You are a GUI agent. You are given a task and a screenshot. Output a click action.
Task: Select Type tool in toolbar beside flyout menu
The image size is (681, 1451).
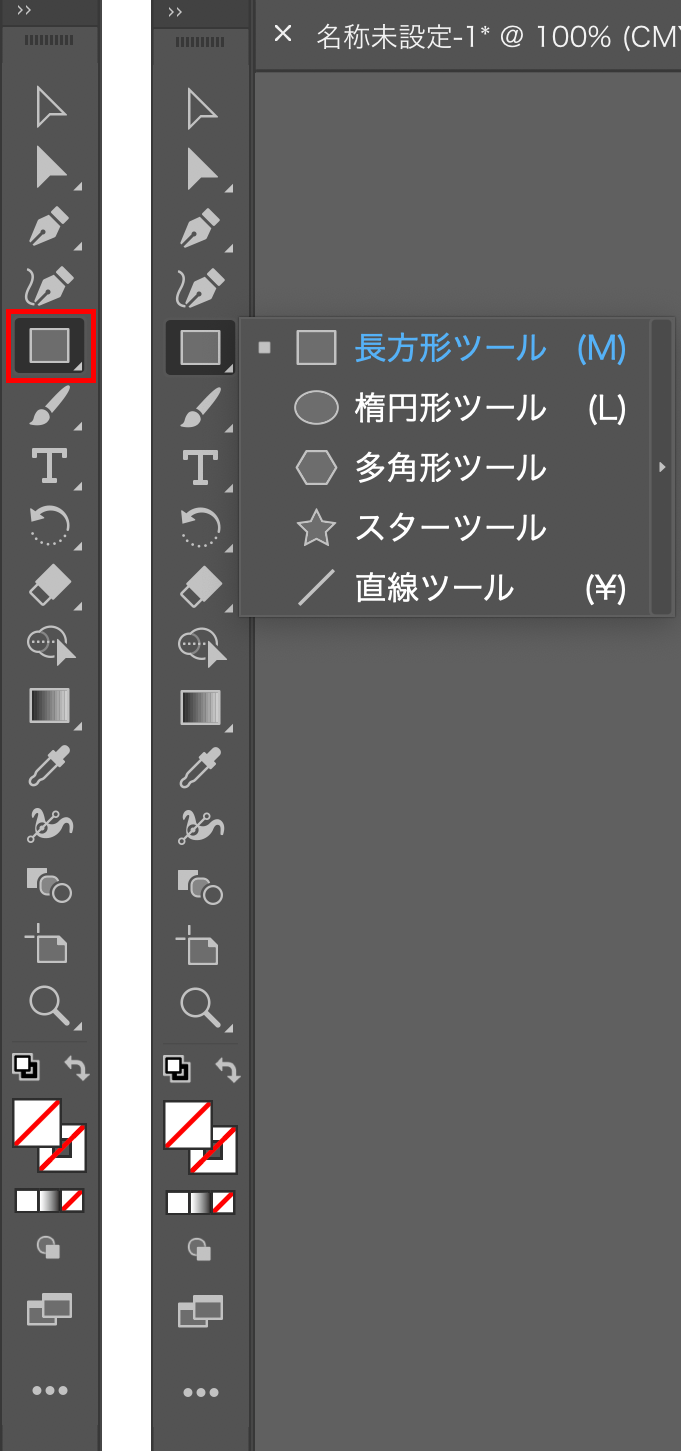click(x=201, y=466)
